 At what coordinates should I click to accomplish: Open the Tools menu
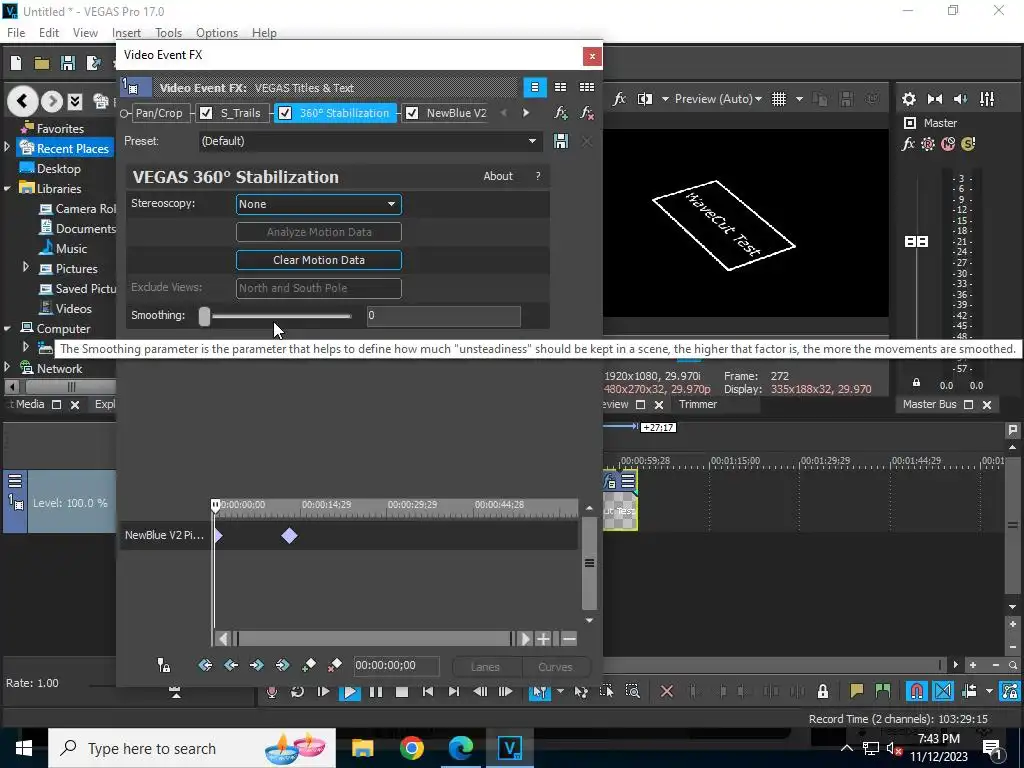(168, 33)
